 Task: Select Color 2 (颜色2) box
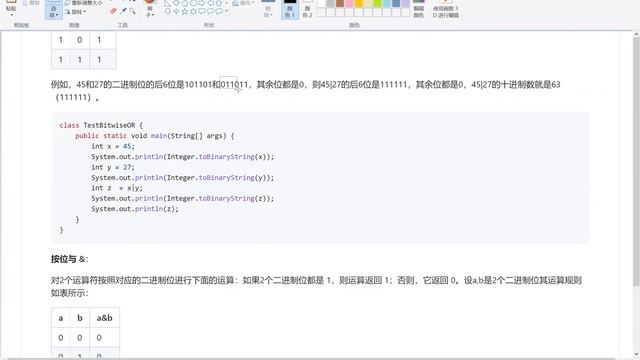(x=307, y=9)
